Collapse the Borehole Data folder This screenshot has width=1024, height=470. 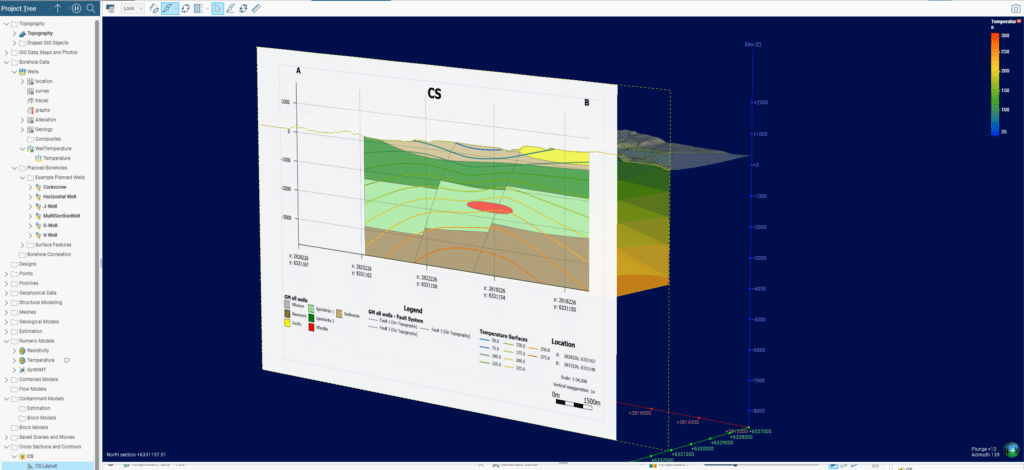(7, 62)
